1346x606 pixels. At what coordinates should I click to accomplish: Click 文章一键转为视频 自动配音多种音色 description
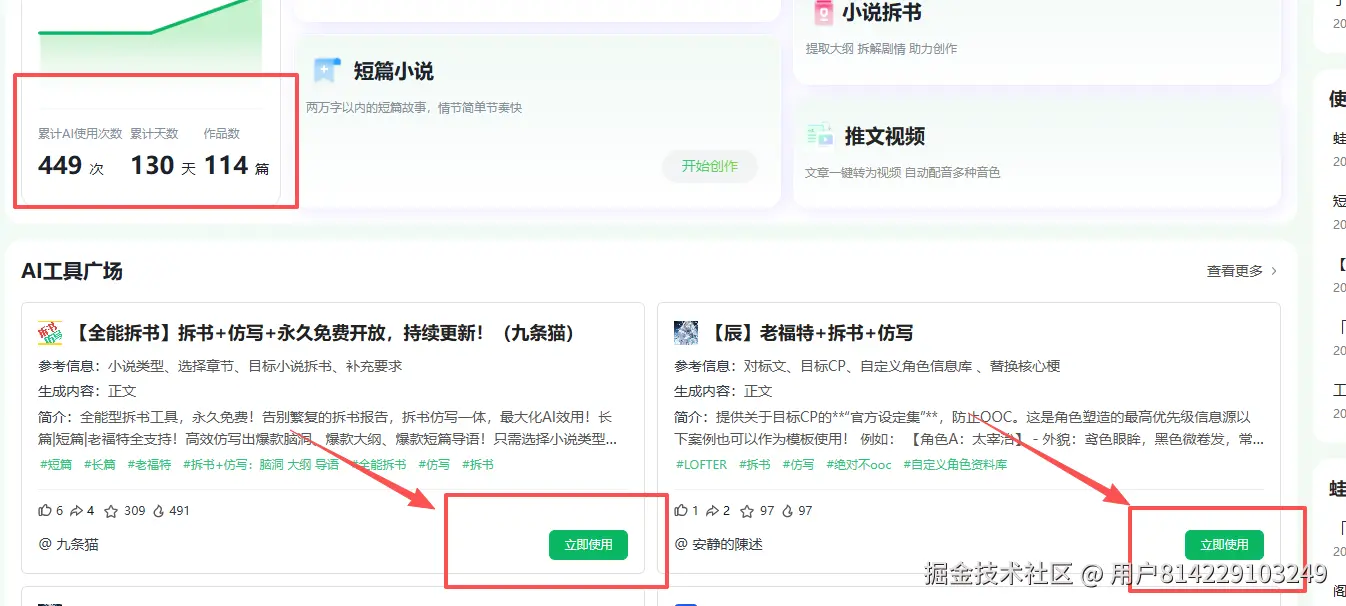point(903,173)
